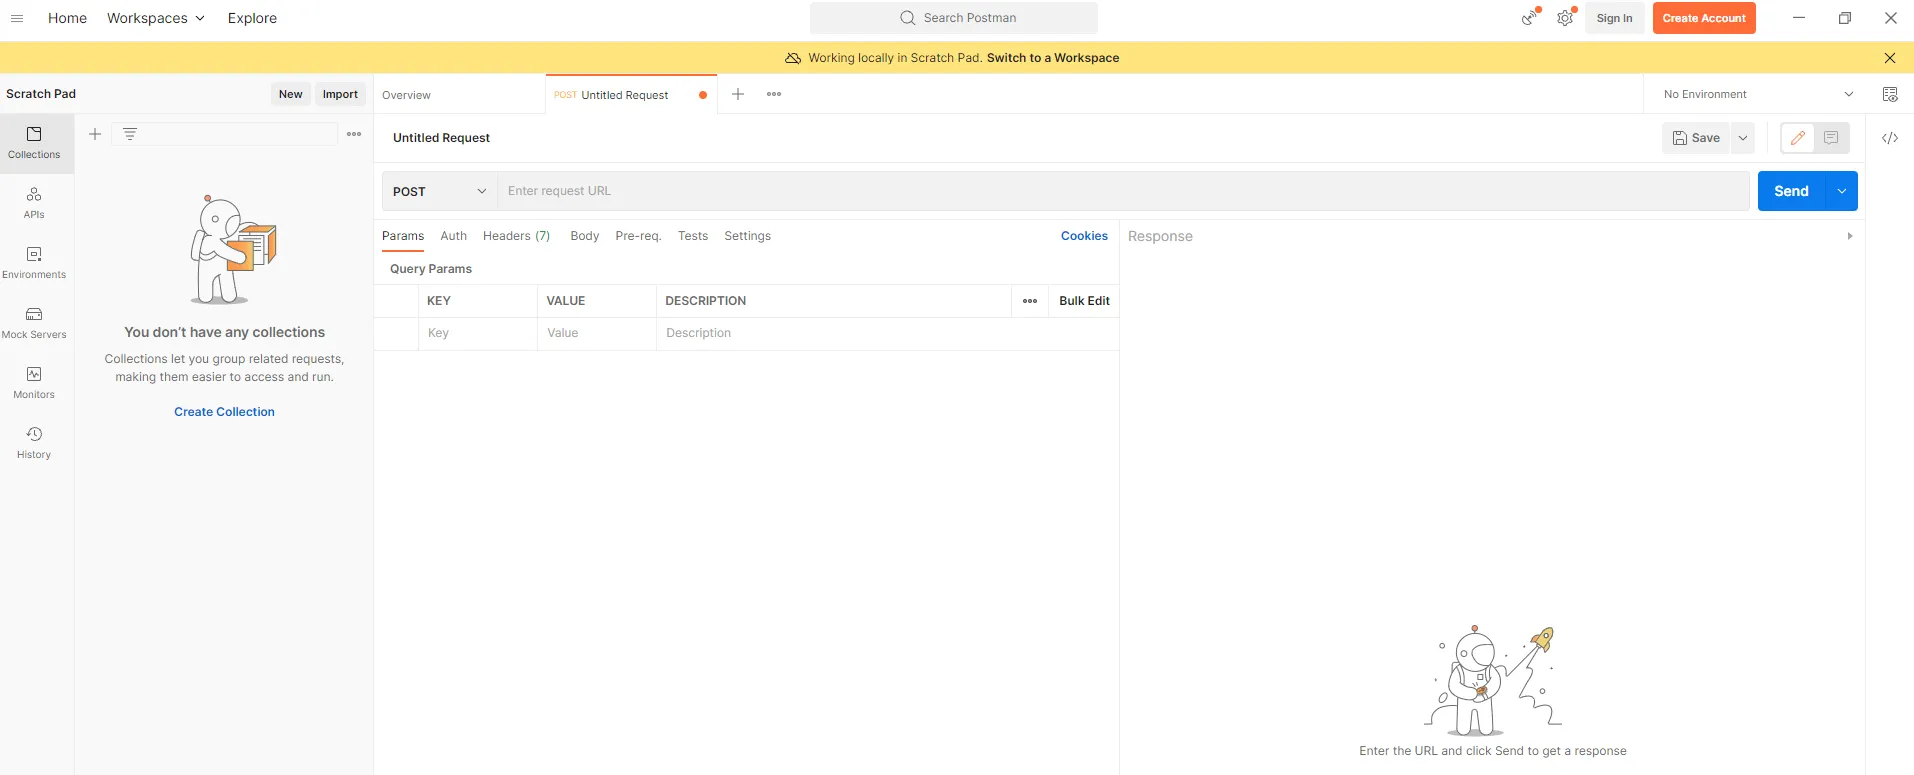The width and height of the screenshot is (1914, 775).
Task: Click the filter icon in collections search
Action: click(130, 134)
